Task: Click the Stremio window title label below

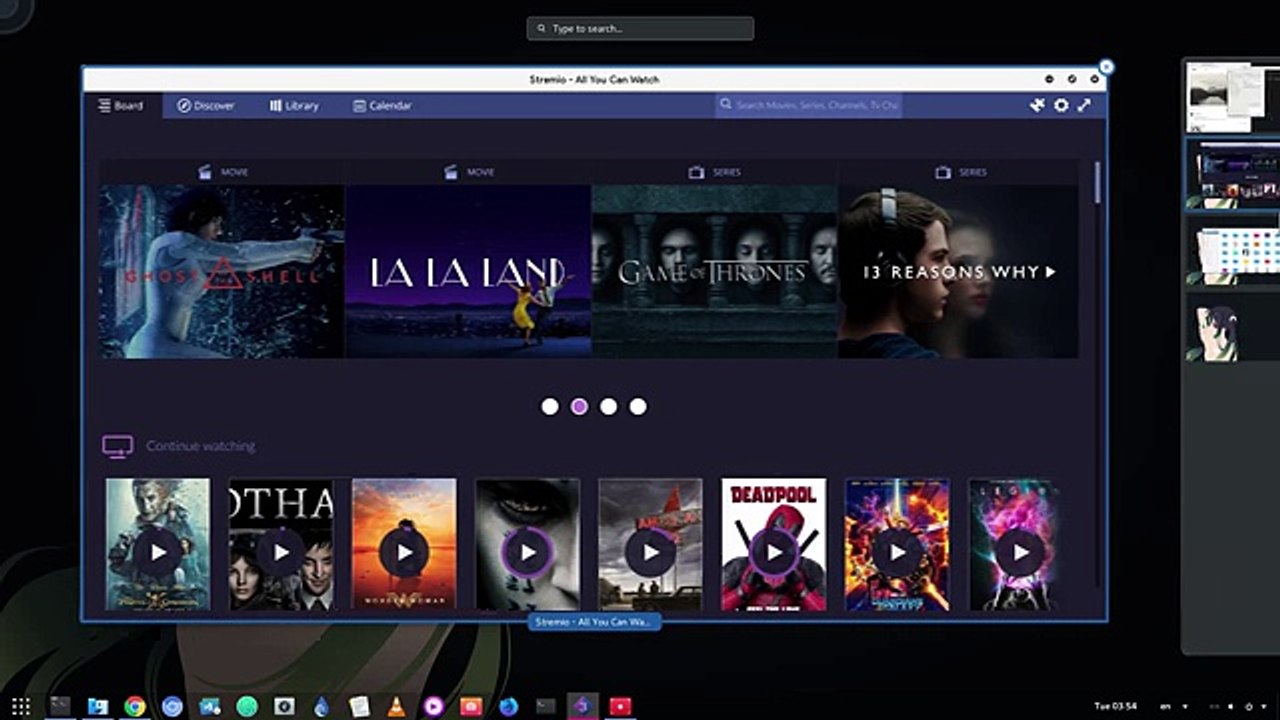Action: 594,622
